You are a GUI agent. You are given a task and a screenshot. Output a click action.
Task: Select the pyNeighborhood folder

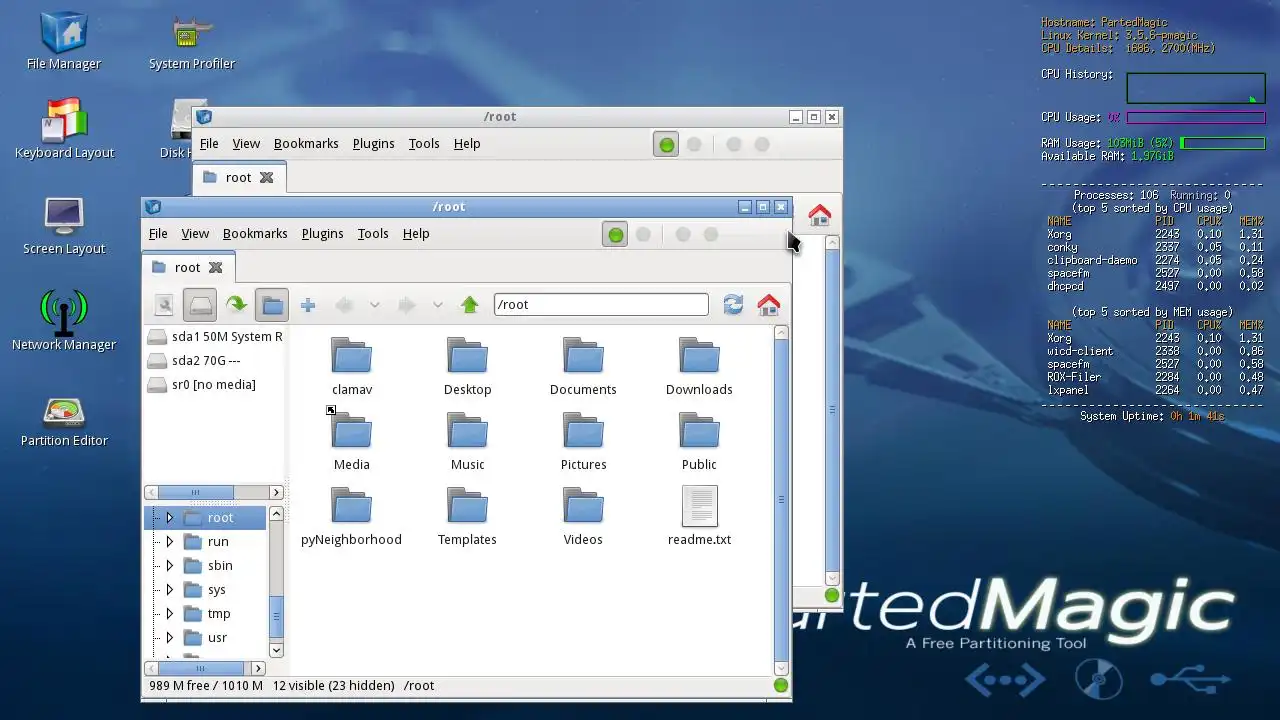tap(351, 516)
